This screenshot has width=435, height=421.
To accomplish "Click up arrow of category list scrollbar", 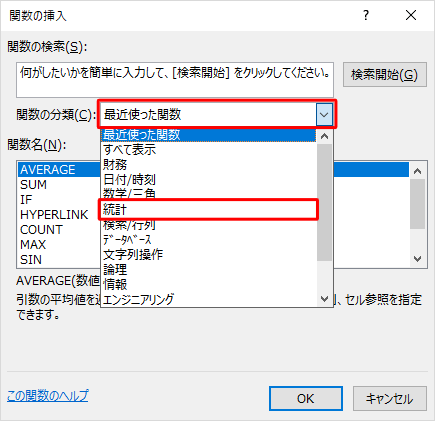I will 324,136.
